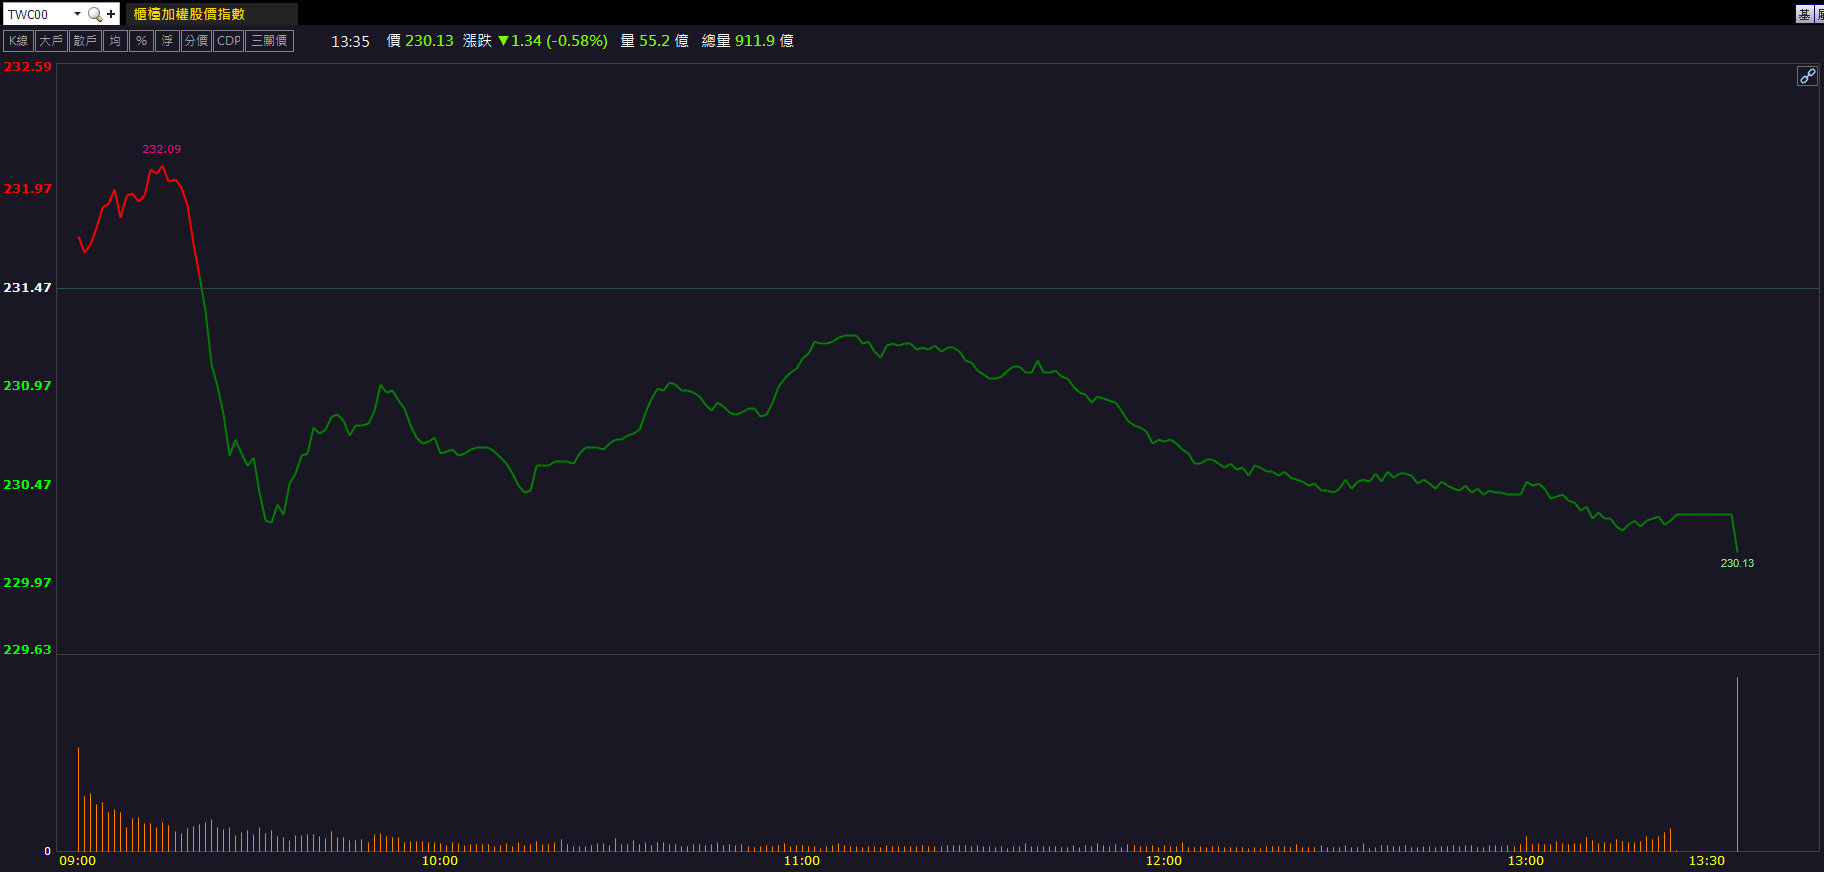1824x872 pixels.
Task: Click the 230.47 axis label
Action: [27, 484]
